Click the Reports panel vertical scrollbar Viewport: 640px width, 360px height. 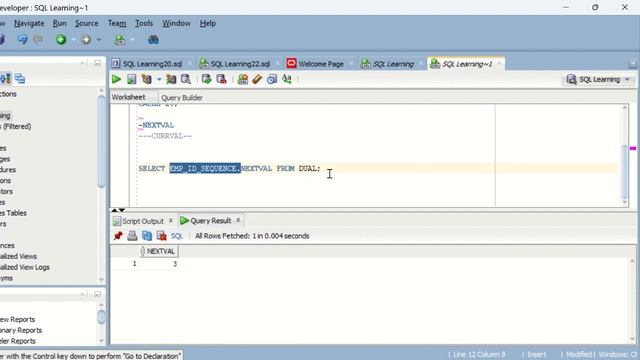coord(101,317)
